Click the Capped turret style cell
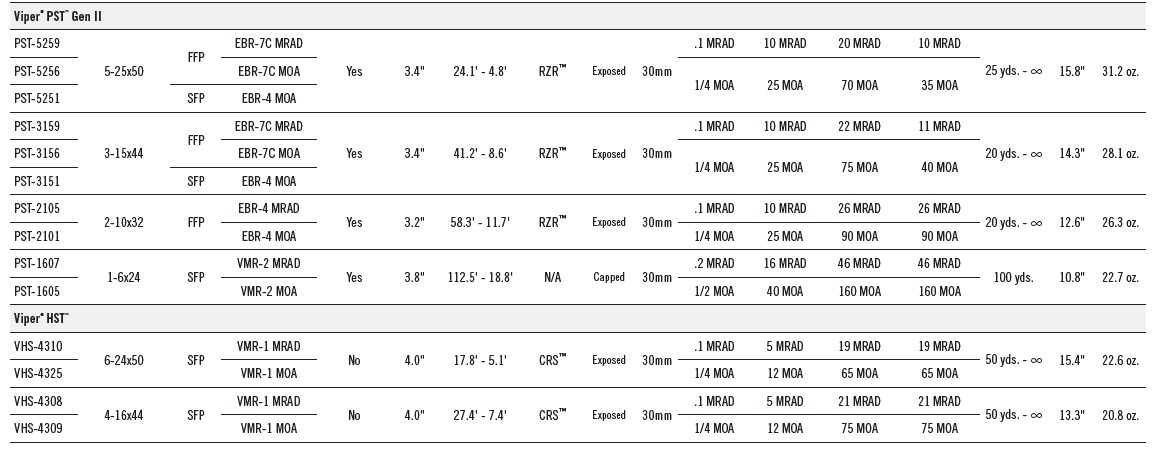The image size is (1157, 455). pyautogui.click(x=609, y=277)
